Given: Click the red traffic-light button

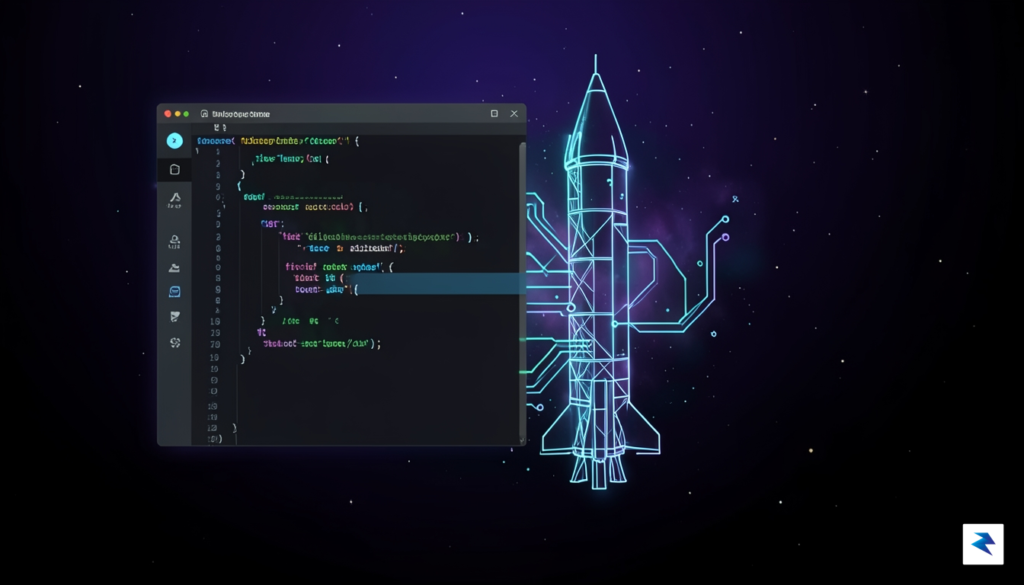Looking at the screenshot, I should (x=168, y=114).
